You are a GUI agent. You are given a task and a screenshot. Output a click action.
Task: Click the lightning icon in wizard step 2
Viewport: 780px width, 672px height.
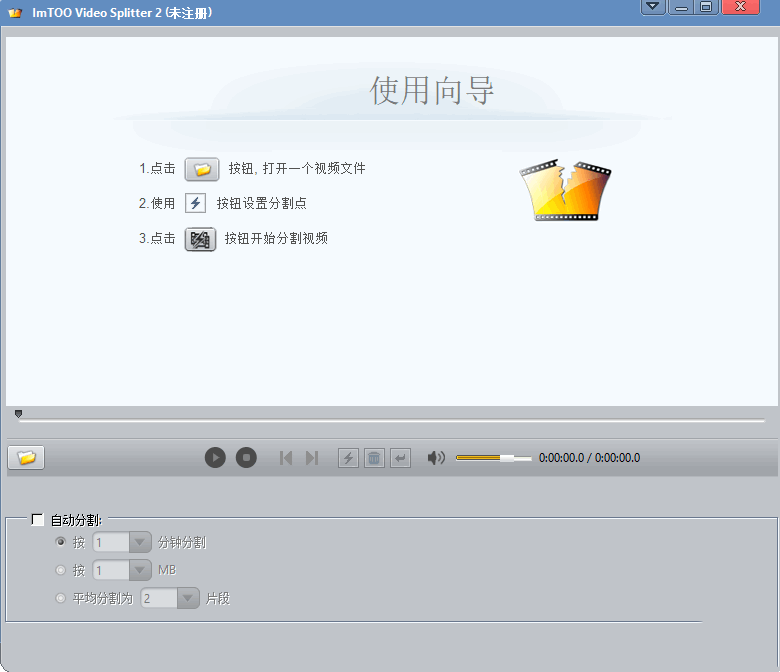click(195, 203)
